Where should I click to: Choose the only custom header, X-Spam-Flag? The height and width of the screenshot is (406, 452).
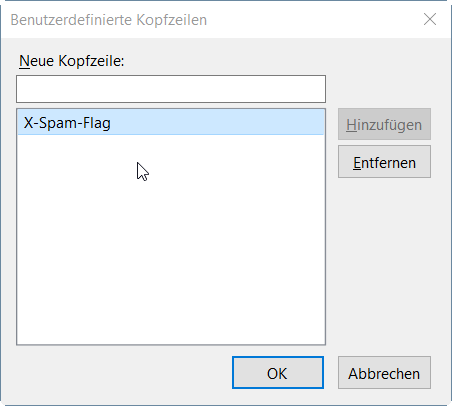pos(171,123)
